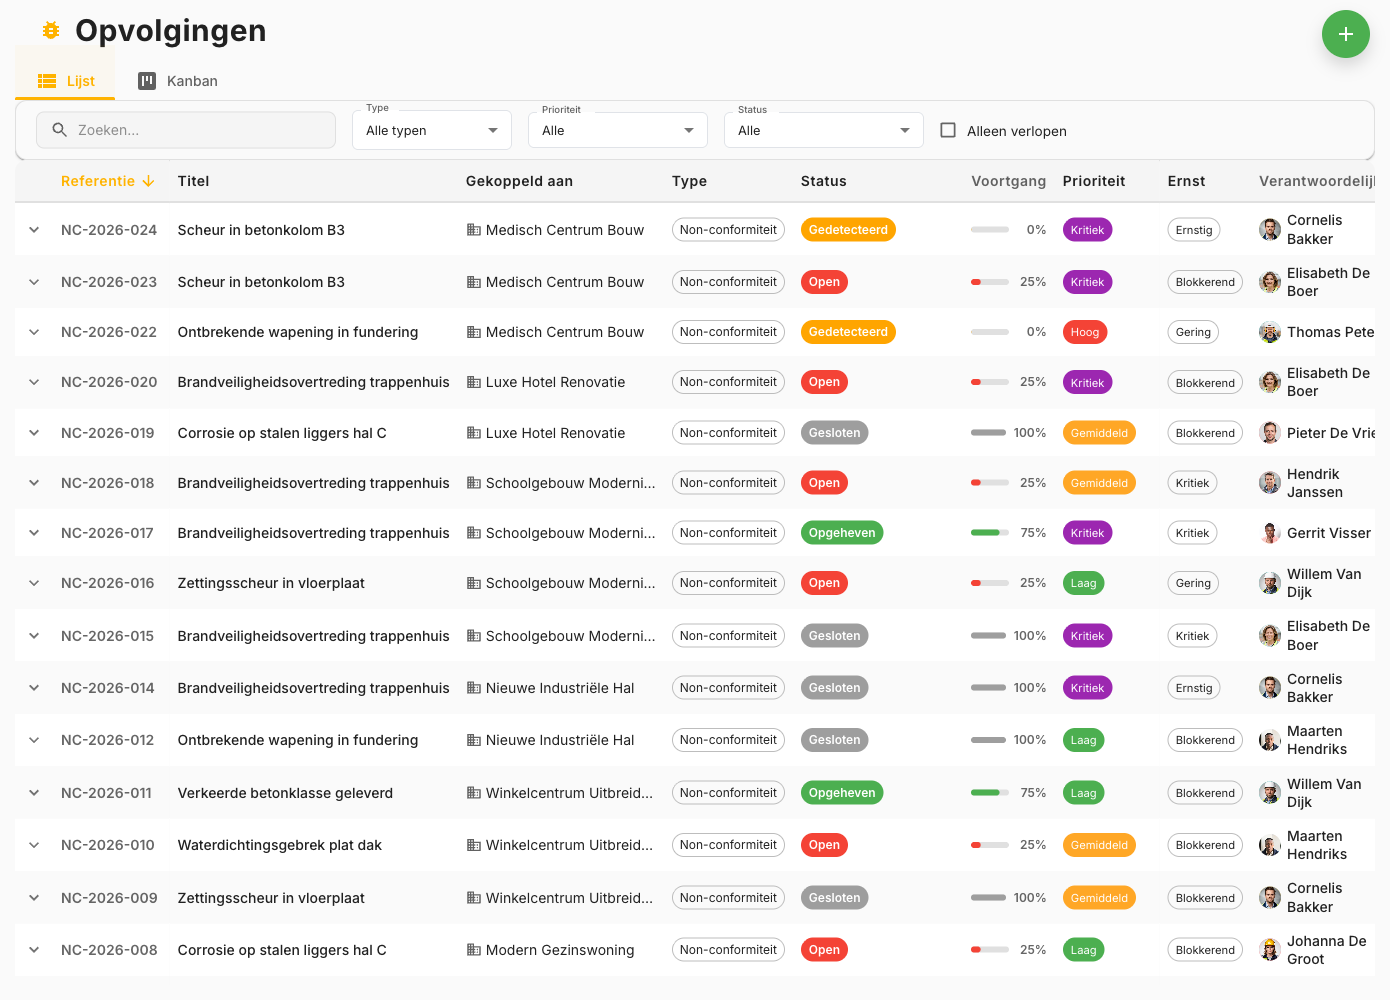Click Johanna De Groot's avatar on NC-2026-008

(1270, 949)
